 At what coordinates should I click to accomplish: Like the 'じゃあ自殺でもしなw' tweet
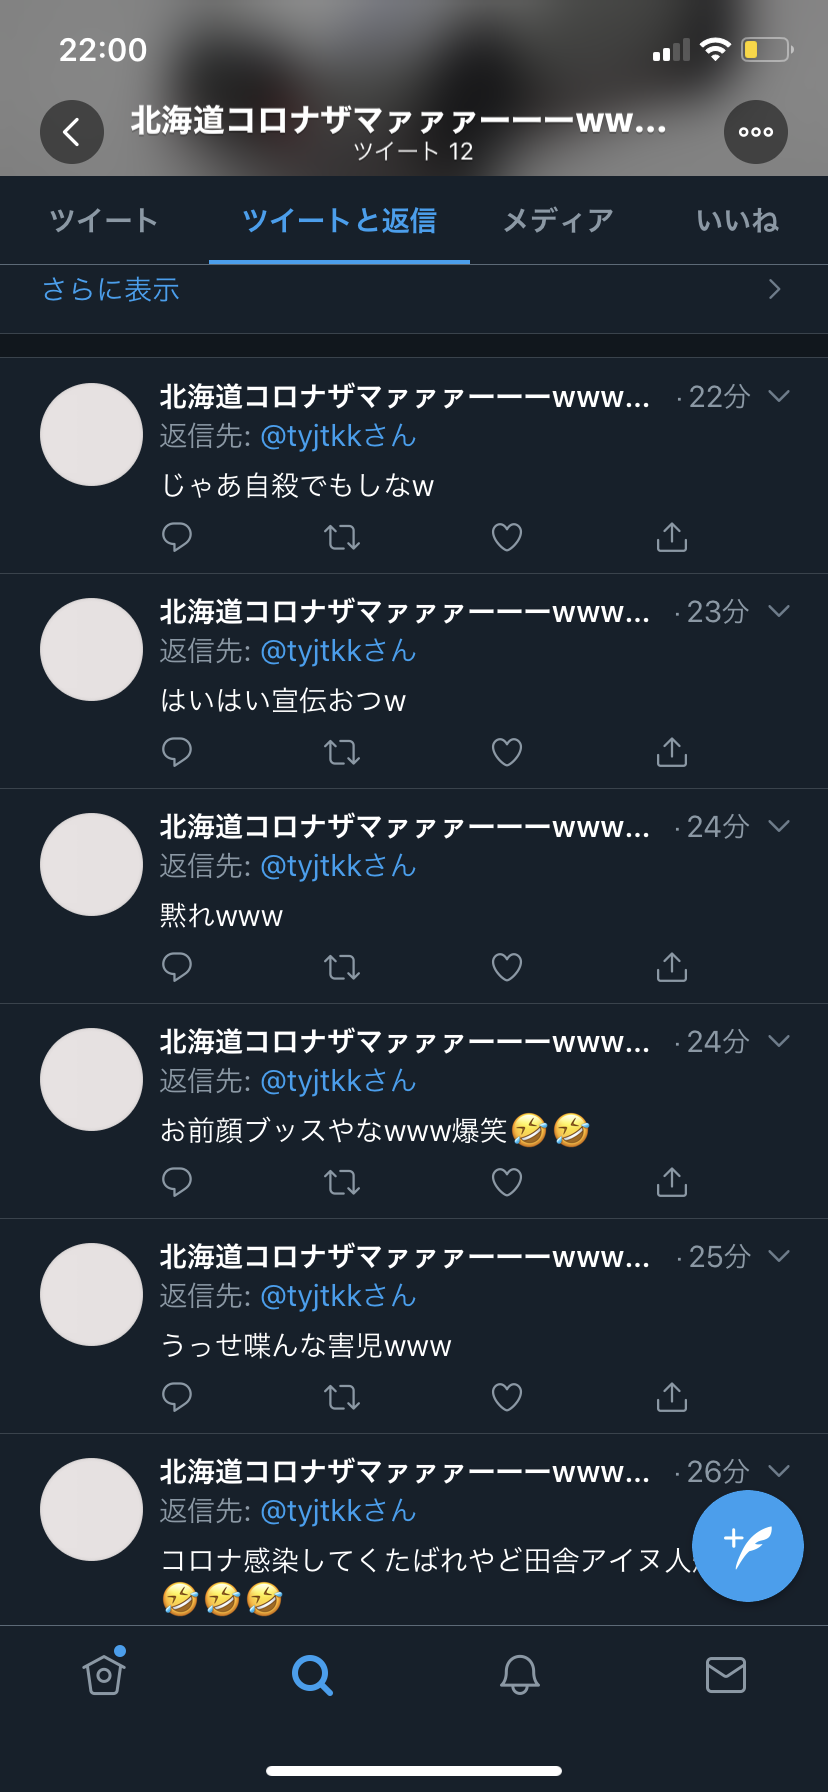[507, 537]
